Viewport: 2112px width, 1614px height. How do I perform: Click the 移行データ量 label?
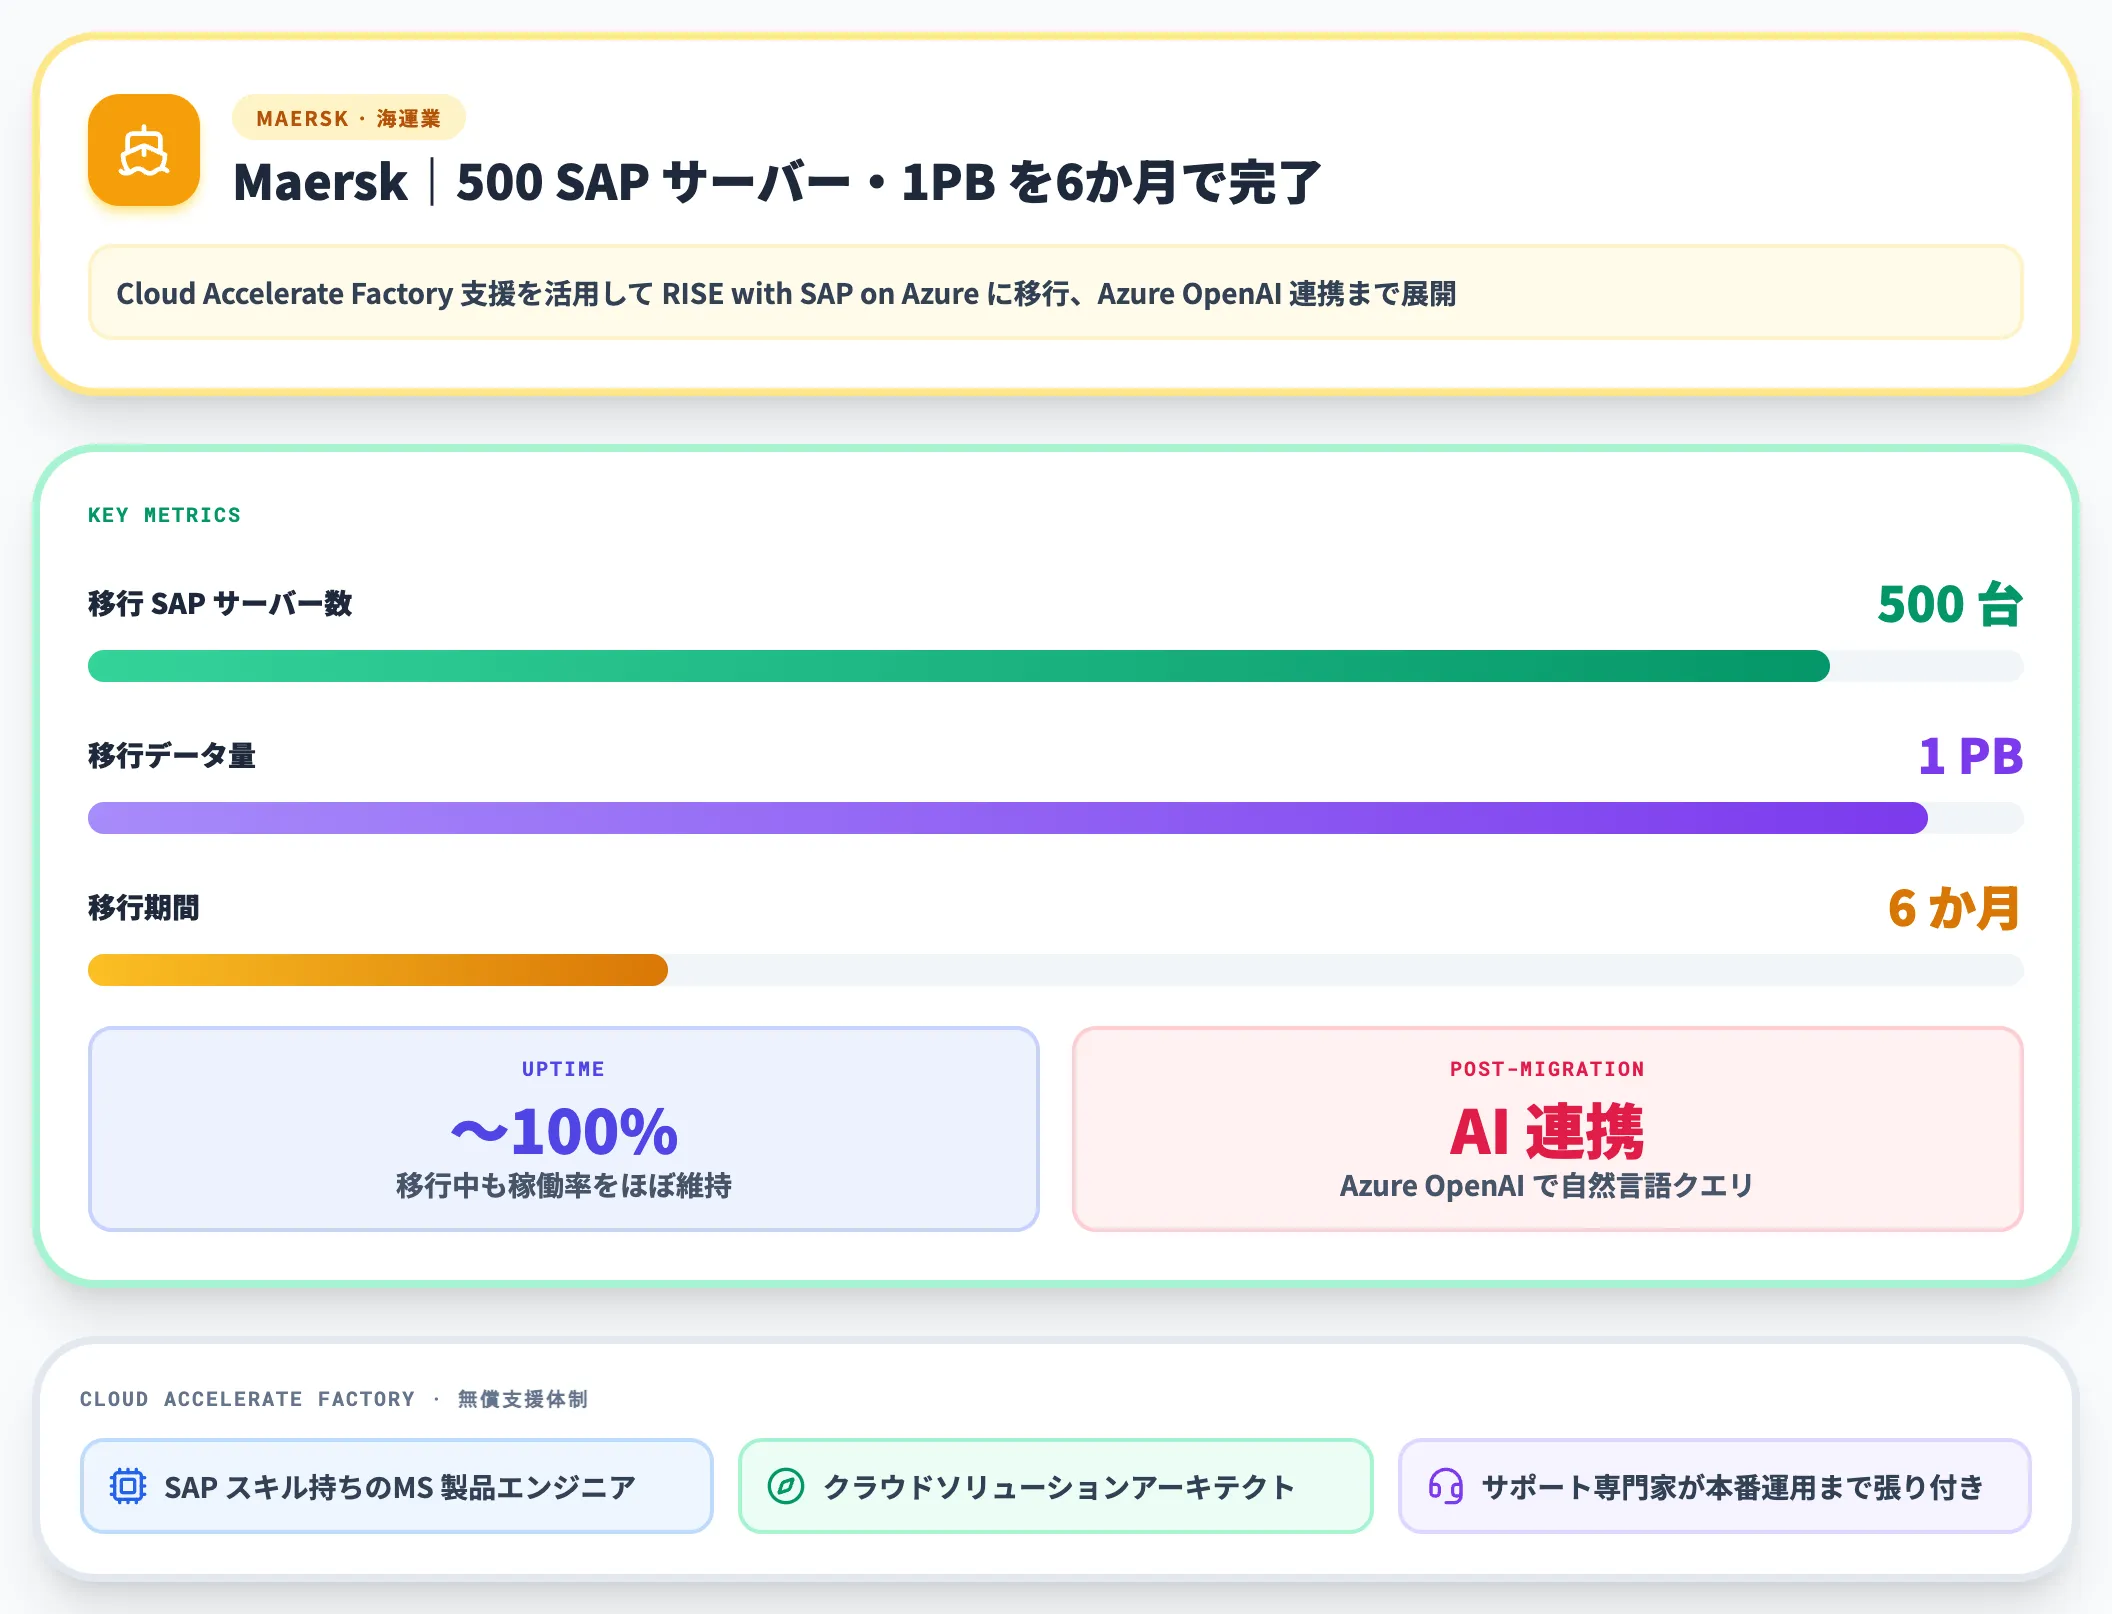click(x=172, y=756)
